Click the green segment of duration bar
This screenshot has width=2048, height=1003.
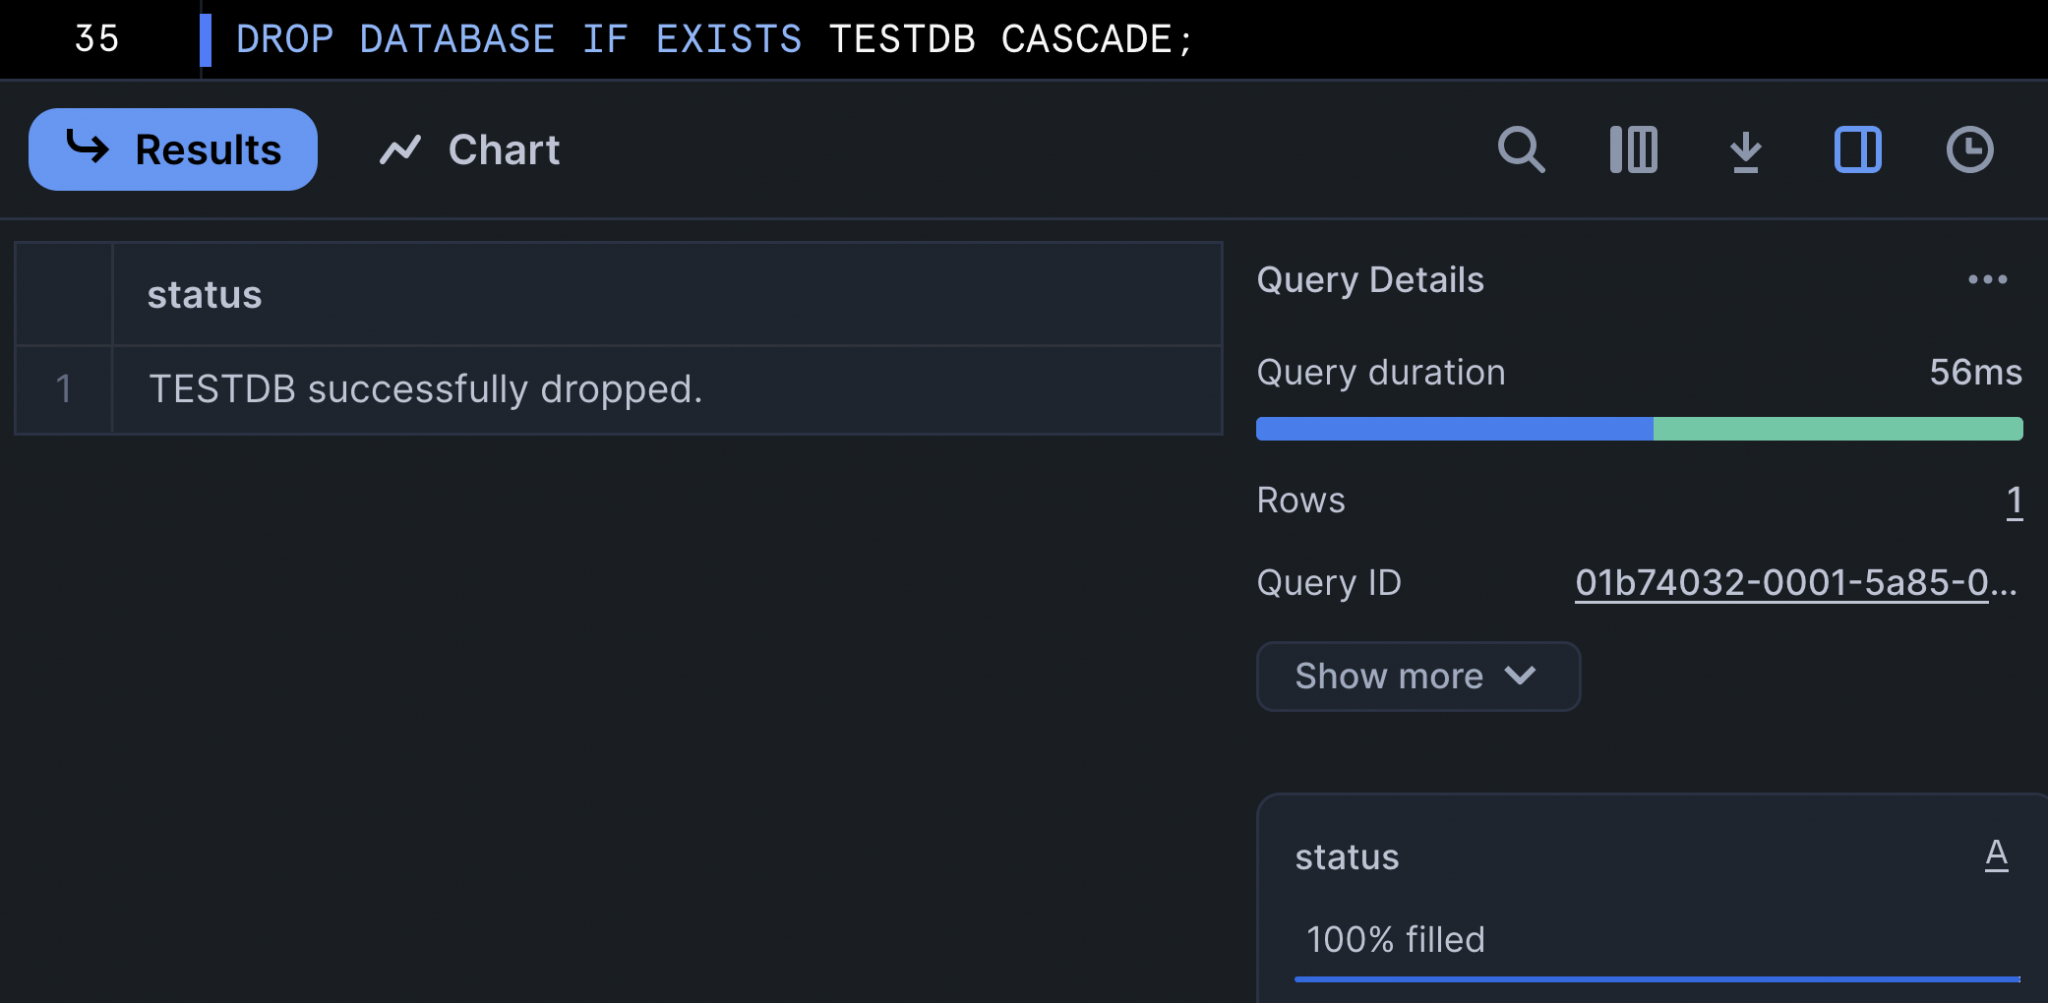[1837, 429]
